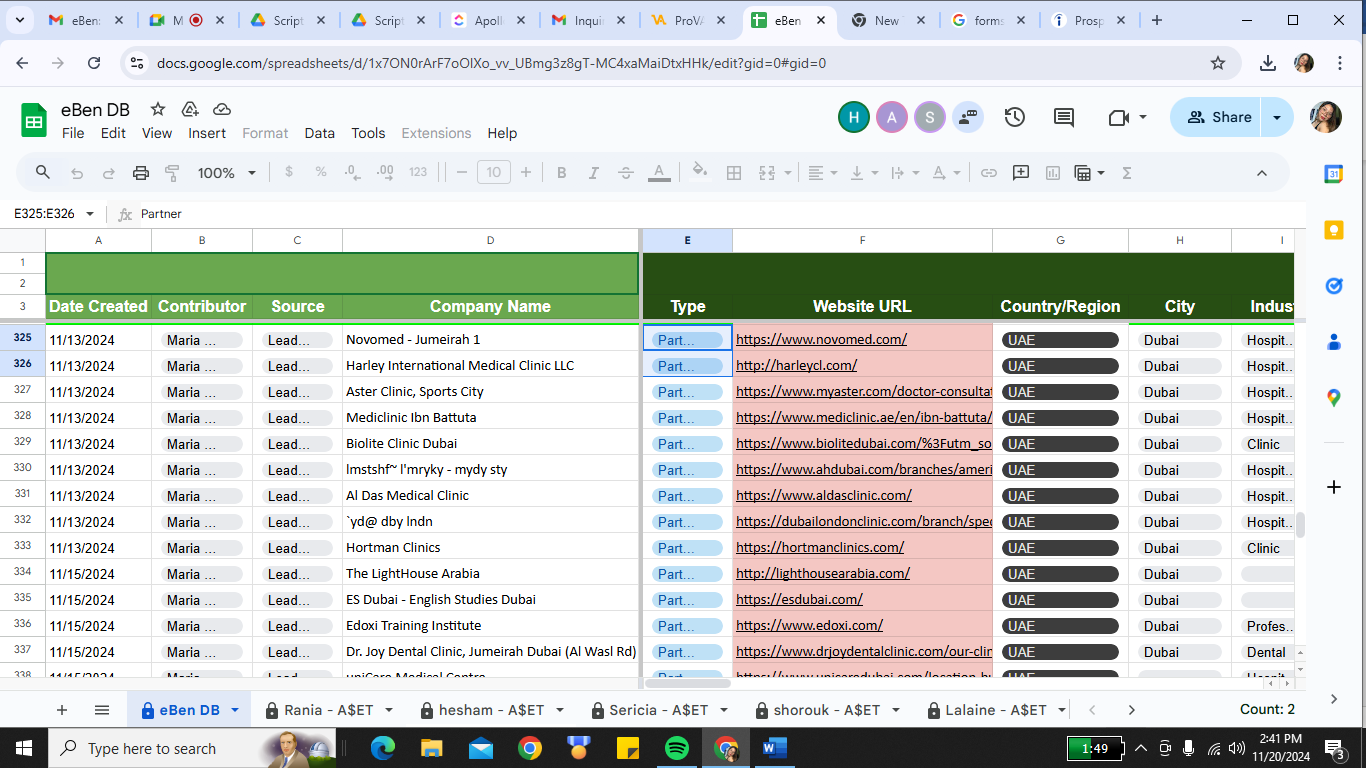Open the Insert menu
Image resolution: width=1366 pixels, height=768 pixels.
coord(207,133)
